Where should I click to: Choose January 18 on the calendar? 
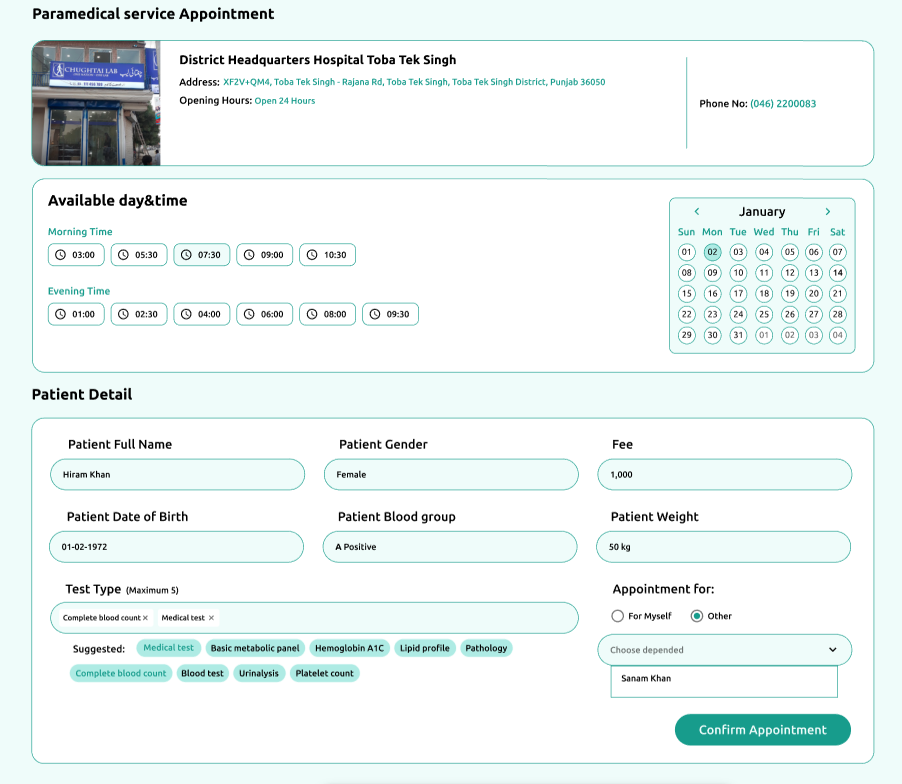[x=764, y=293]
